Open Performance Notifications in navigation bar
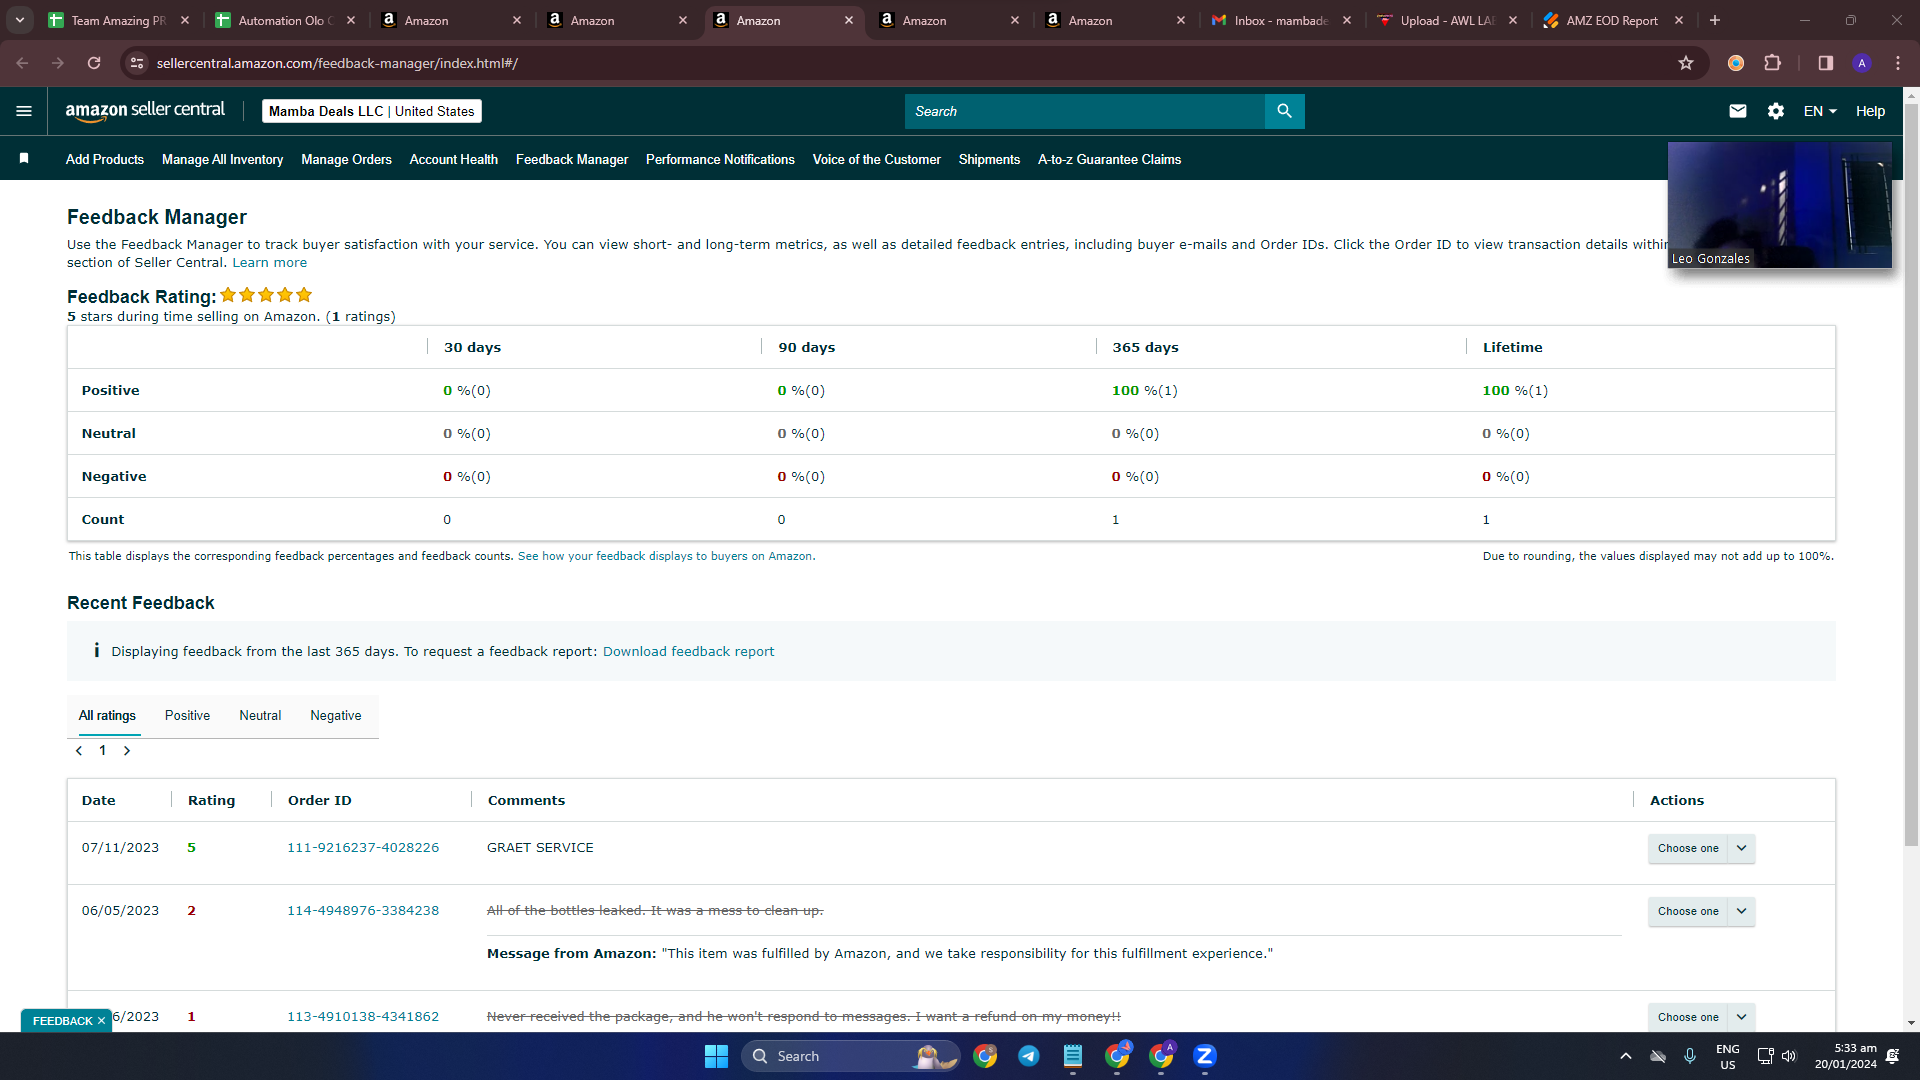The image size is (1920, 1080). click(720, 159)
